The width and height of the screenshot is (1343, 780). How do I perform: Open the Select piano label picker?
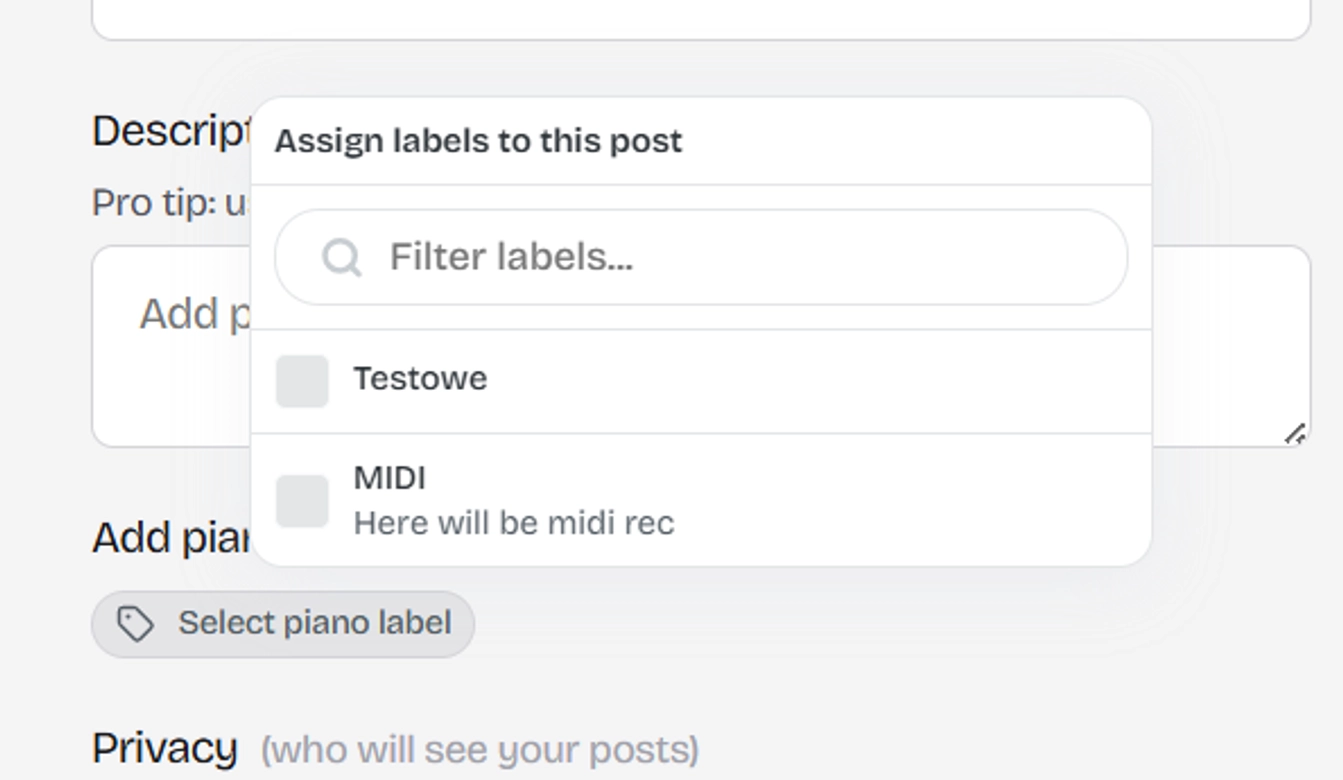(x=283, y=624)
